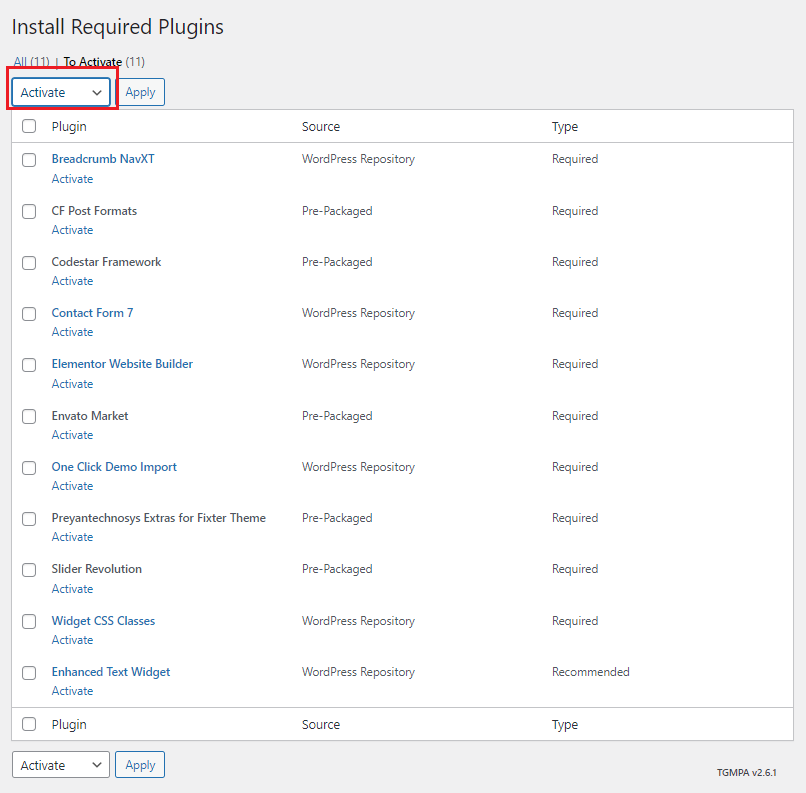The height and width of the screenshot is (793, 806).
Task: Open the One Click Demo Import link
Action: (114, 467)
